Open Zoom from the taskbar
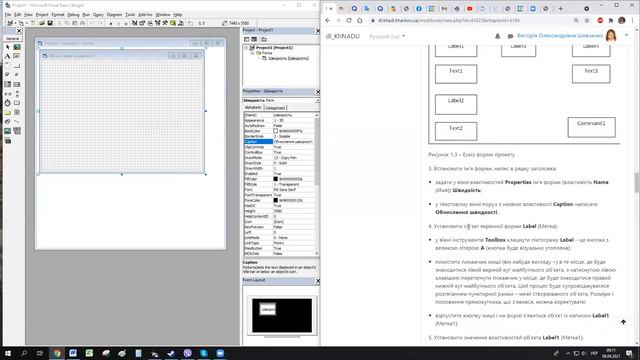 click(220, 353)
